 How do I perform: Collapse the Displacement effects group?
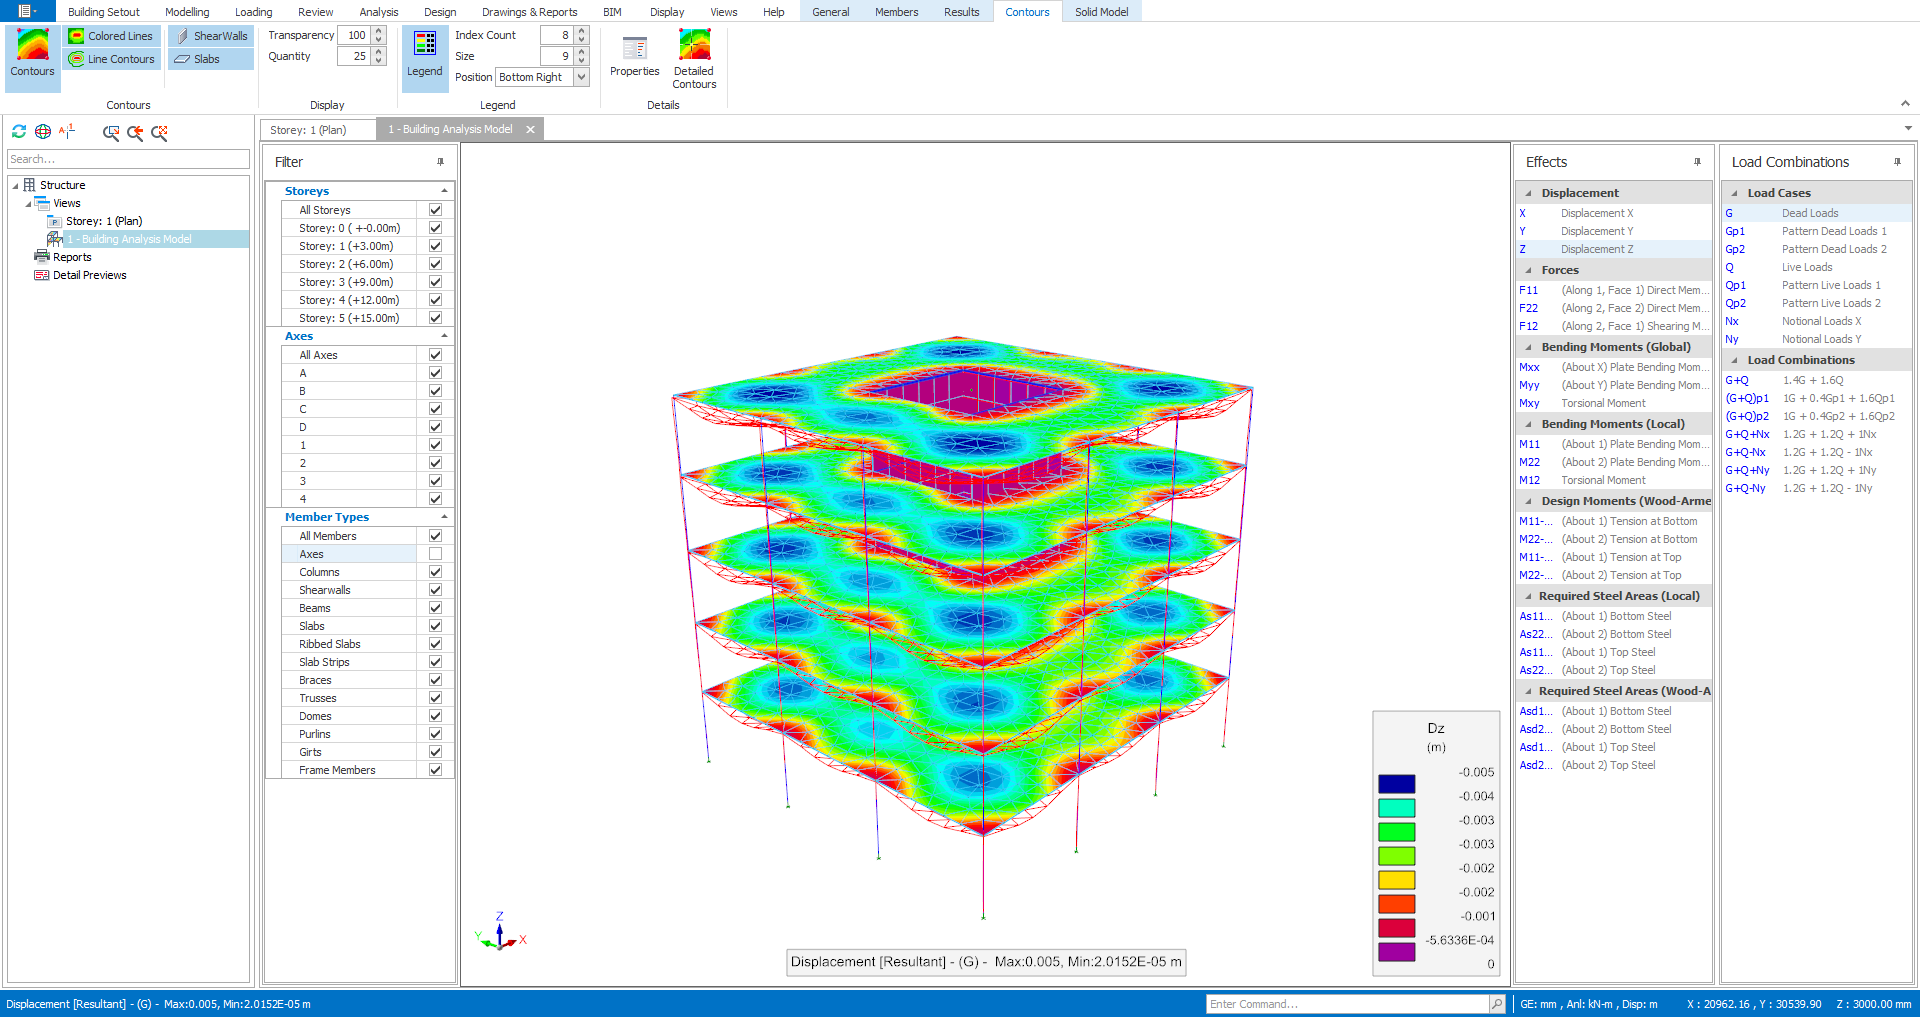click(x=1527, y=192)
